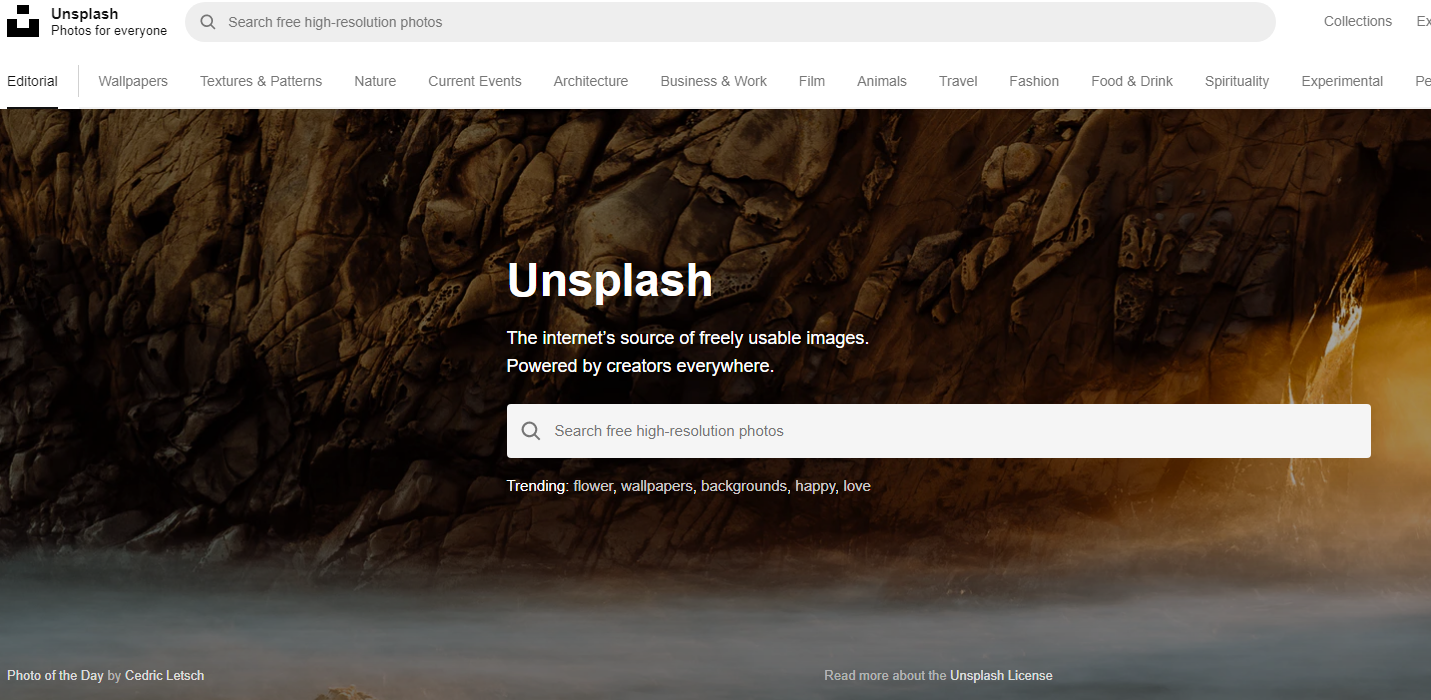Viewport: 1431px width, 700px height.
Task: Open the Food & Drink category
Action: [x=1132, y=81]
